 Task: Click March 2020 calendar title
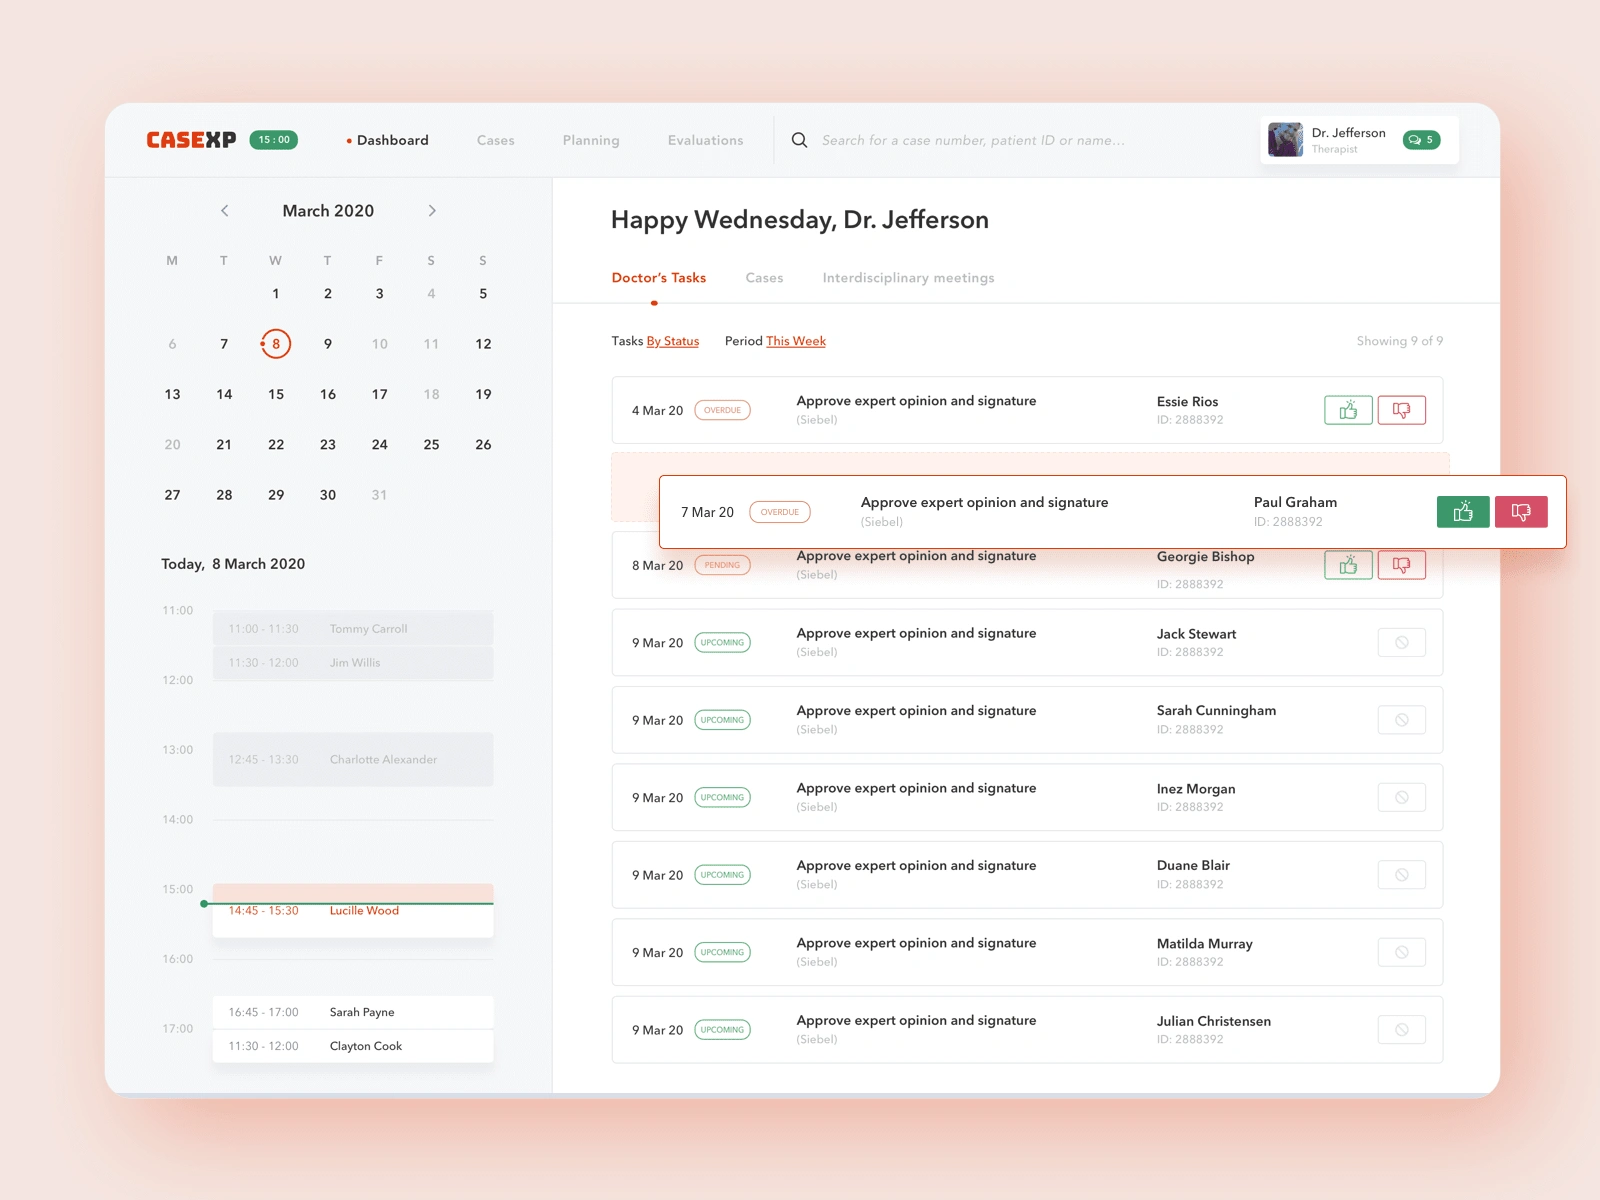(328, 211)
